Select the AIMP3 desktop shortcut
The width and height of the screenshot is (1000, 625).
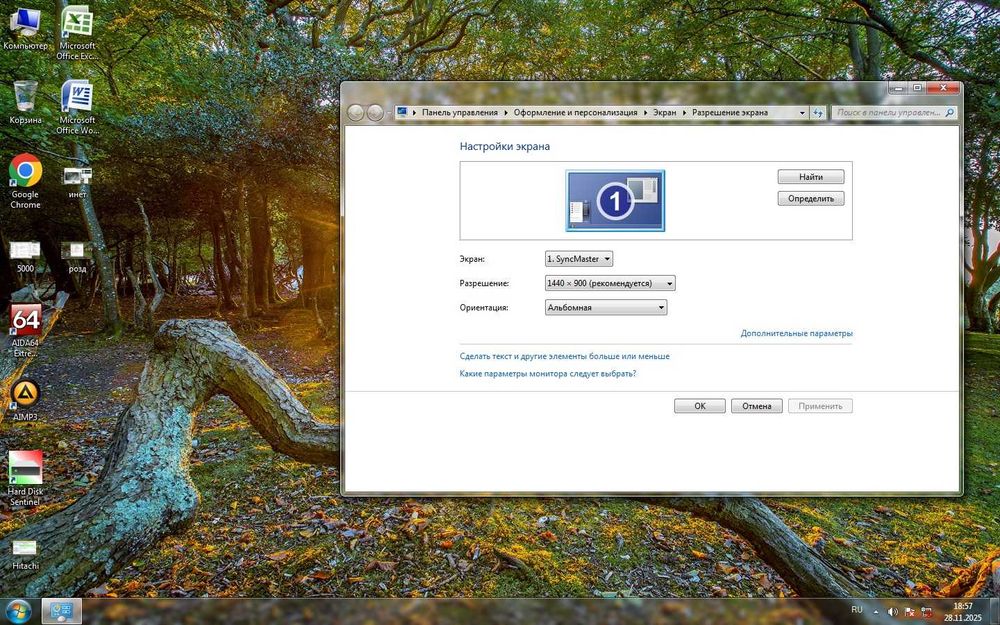(26, 401)
